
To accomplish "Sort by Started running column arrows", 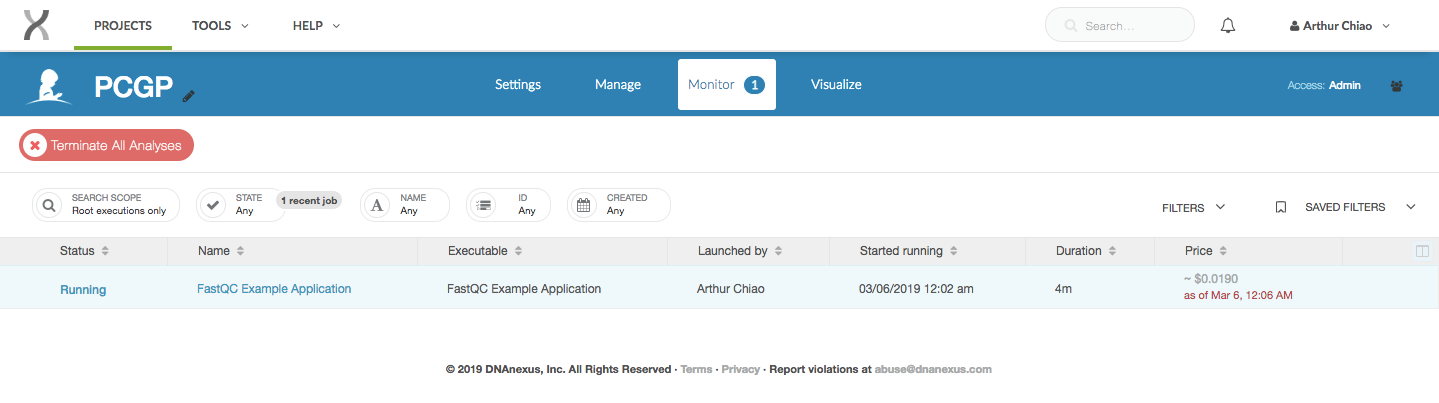I will (x=953, y=251).
